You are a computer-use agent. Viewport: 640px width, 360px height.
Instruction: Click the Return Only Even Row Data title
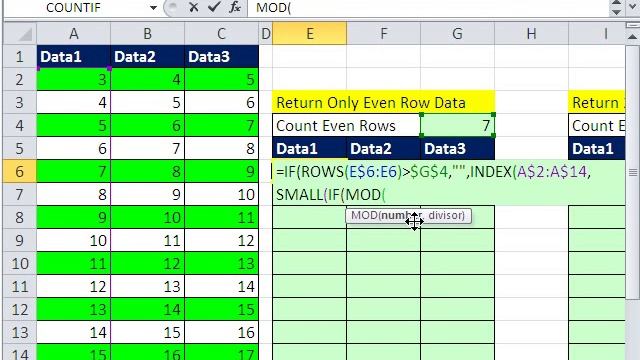point(383,102)
